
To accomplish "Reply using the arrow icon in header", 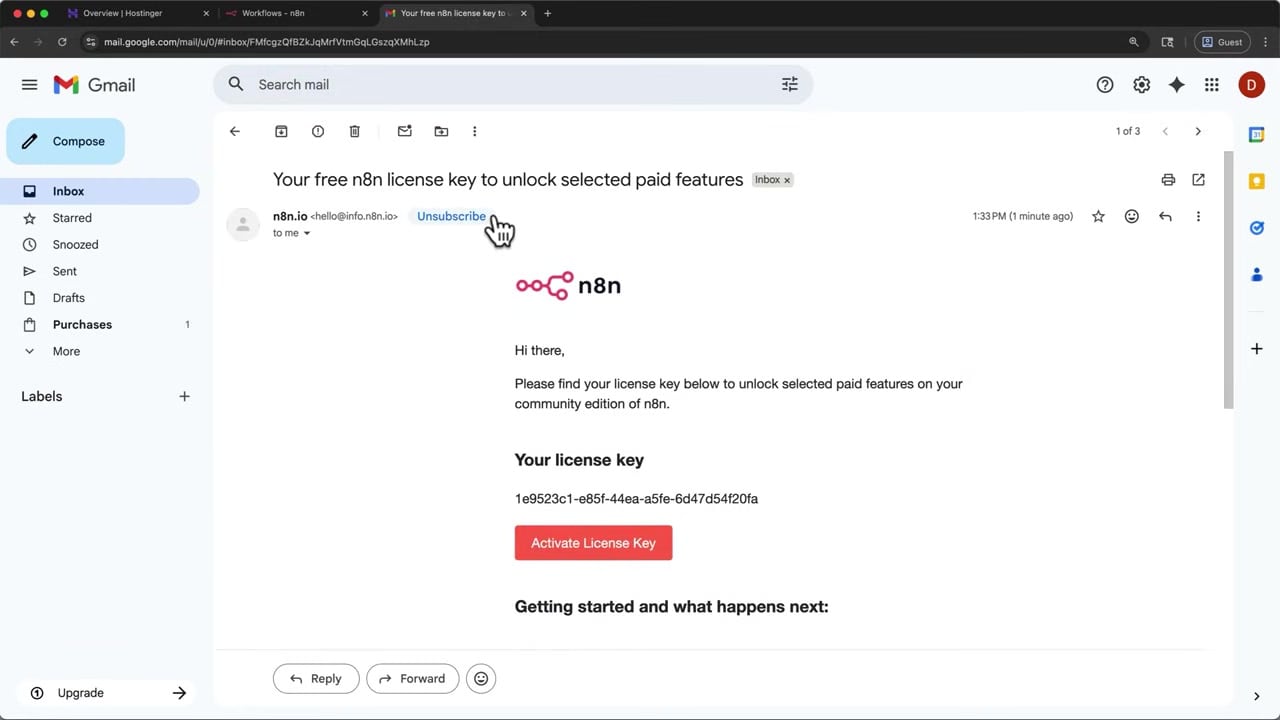I will [1165, 216].
